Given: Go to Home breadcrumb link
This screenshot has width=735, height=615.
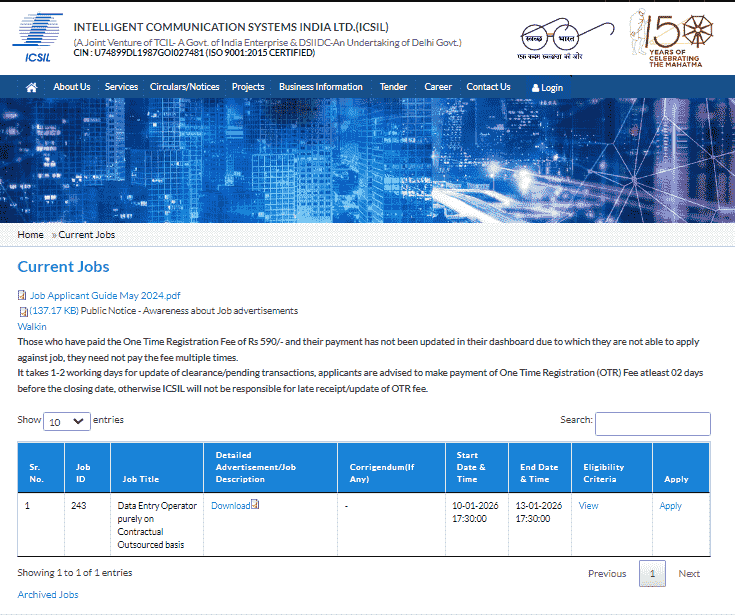Looking at the screenshot, I should [30, 235].
